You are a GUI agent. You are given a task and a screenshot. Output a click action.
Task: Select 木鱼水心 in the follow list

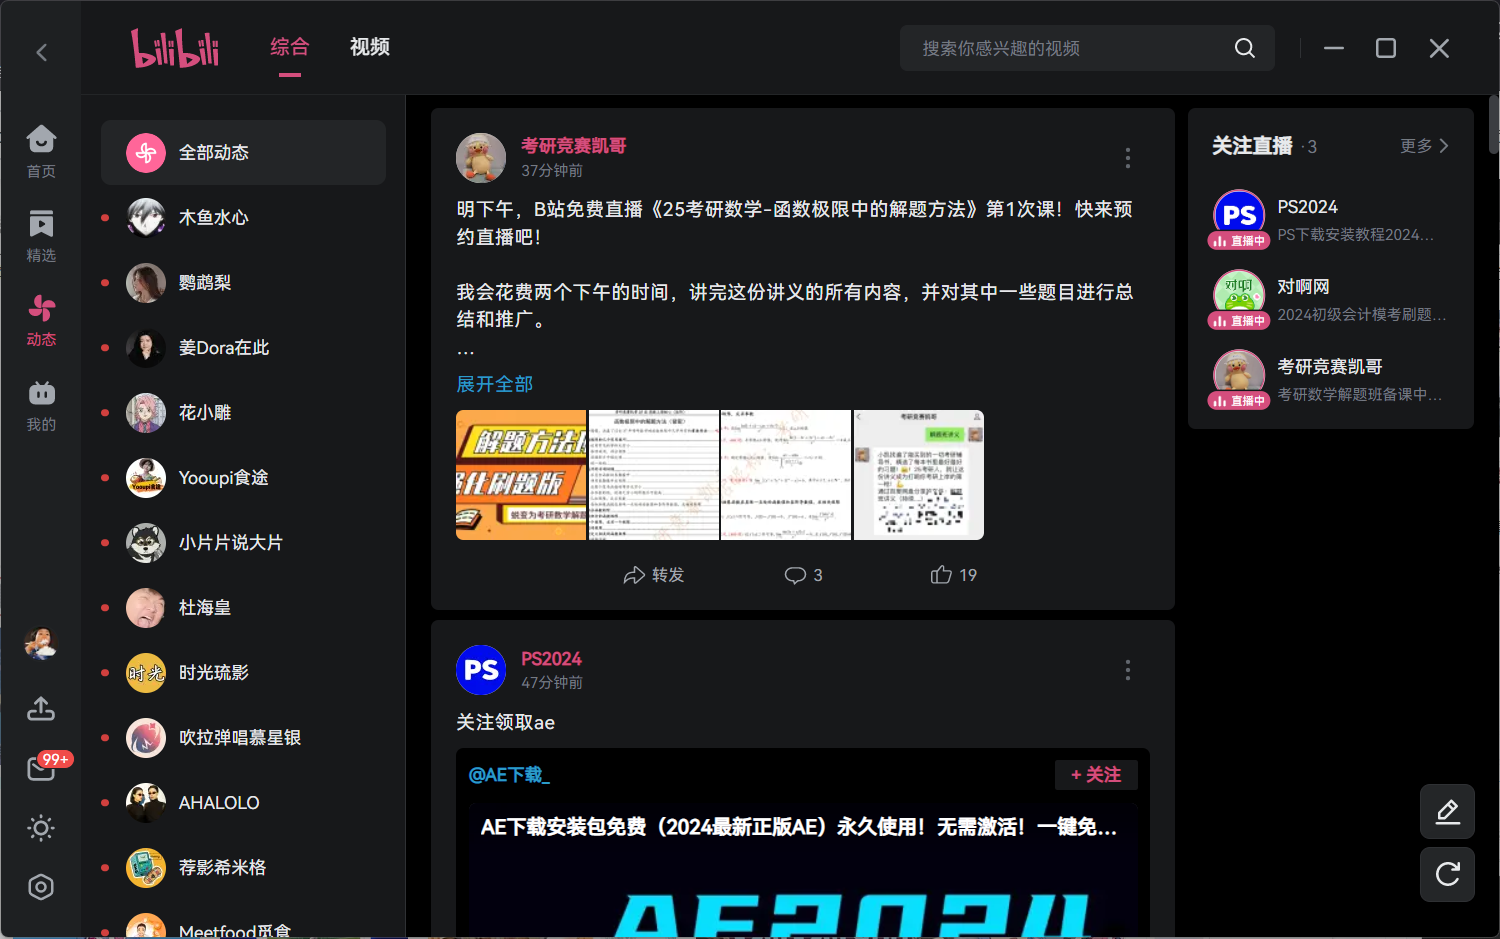(x=243, y=217)
